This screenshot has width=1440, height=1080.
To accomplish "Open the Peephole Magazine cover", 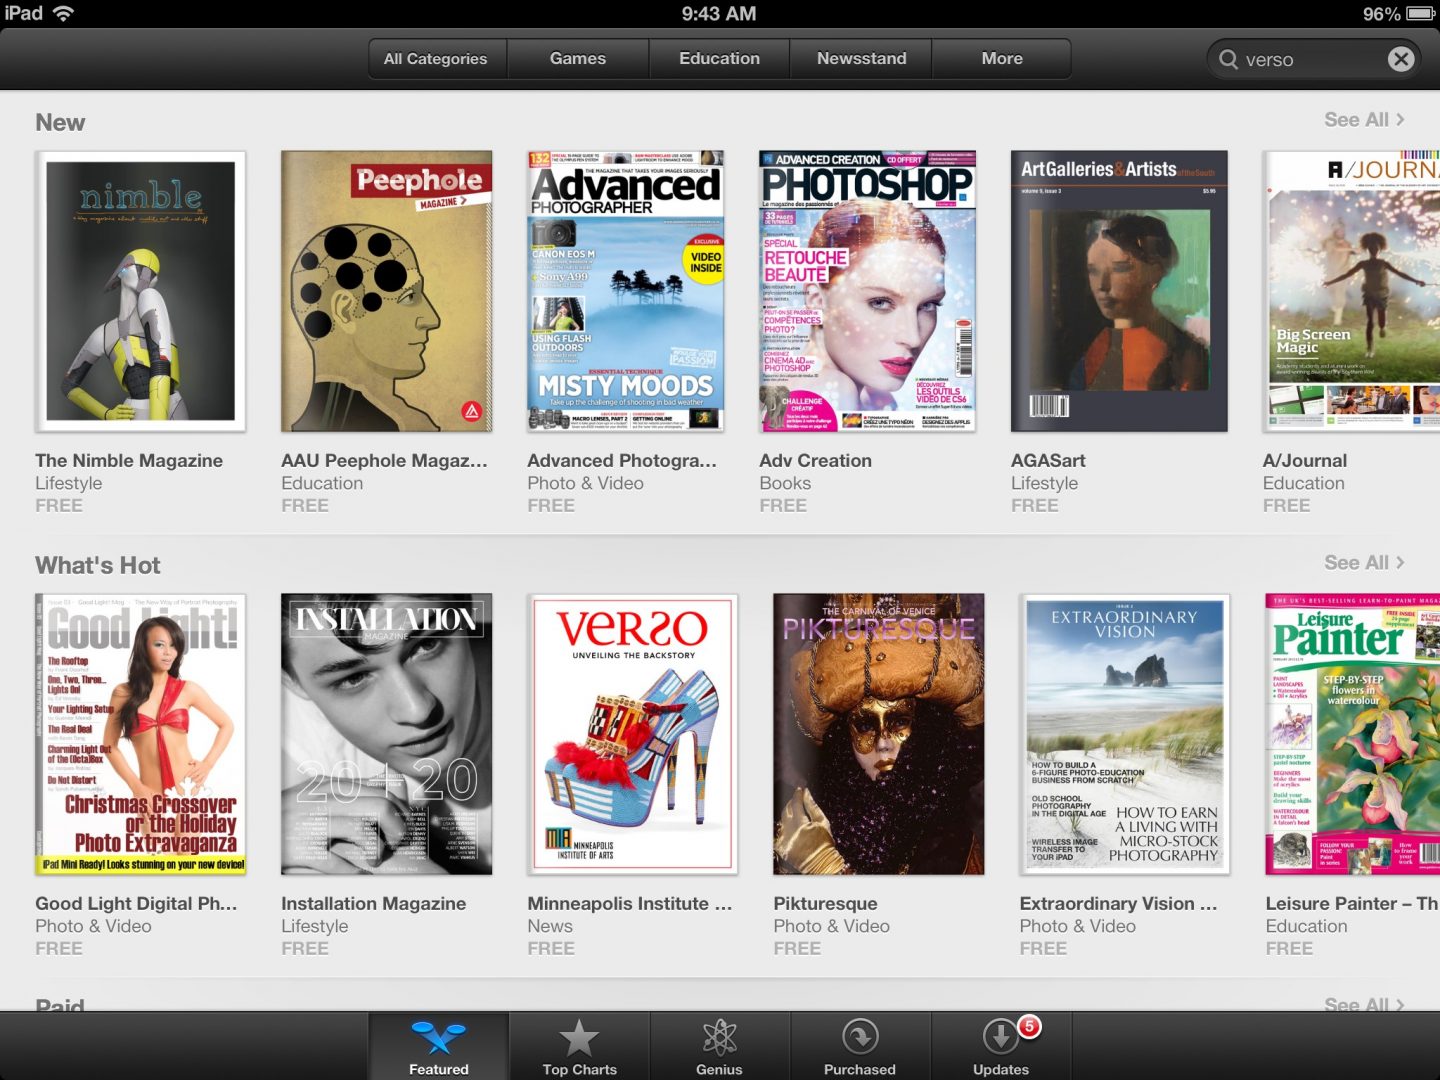I will coord(386,292).
